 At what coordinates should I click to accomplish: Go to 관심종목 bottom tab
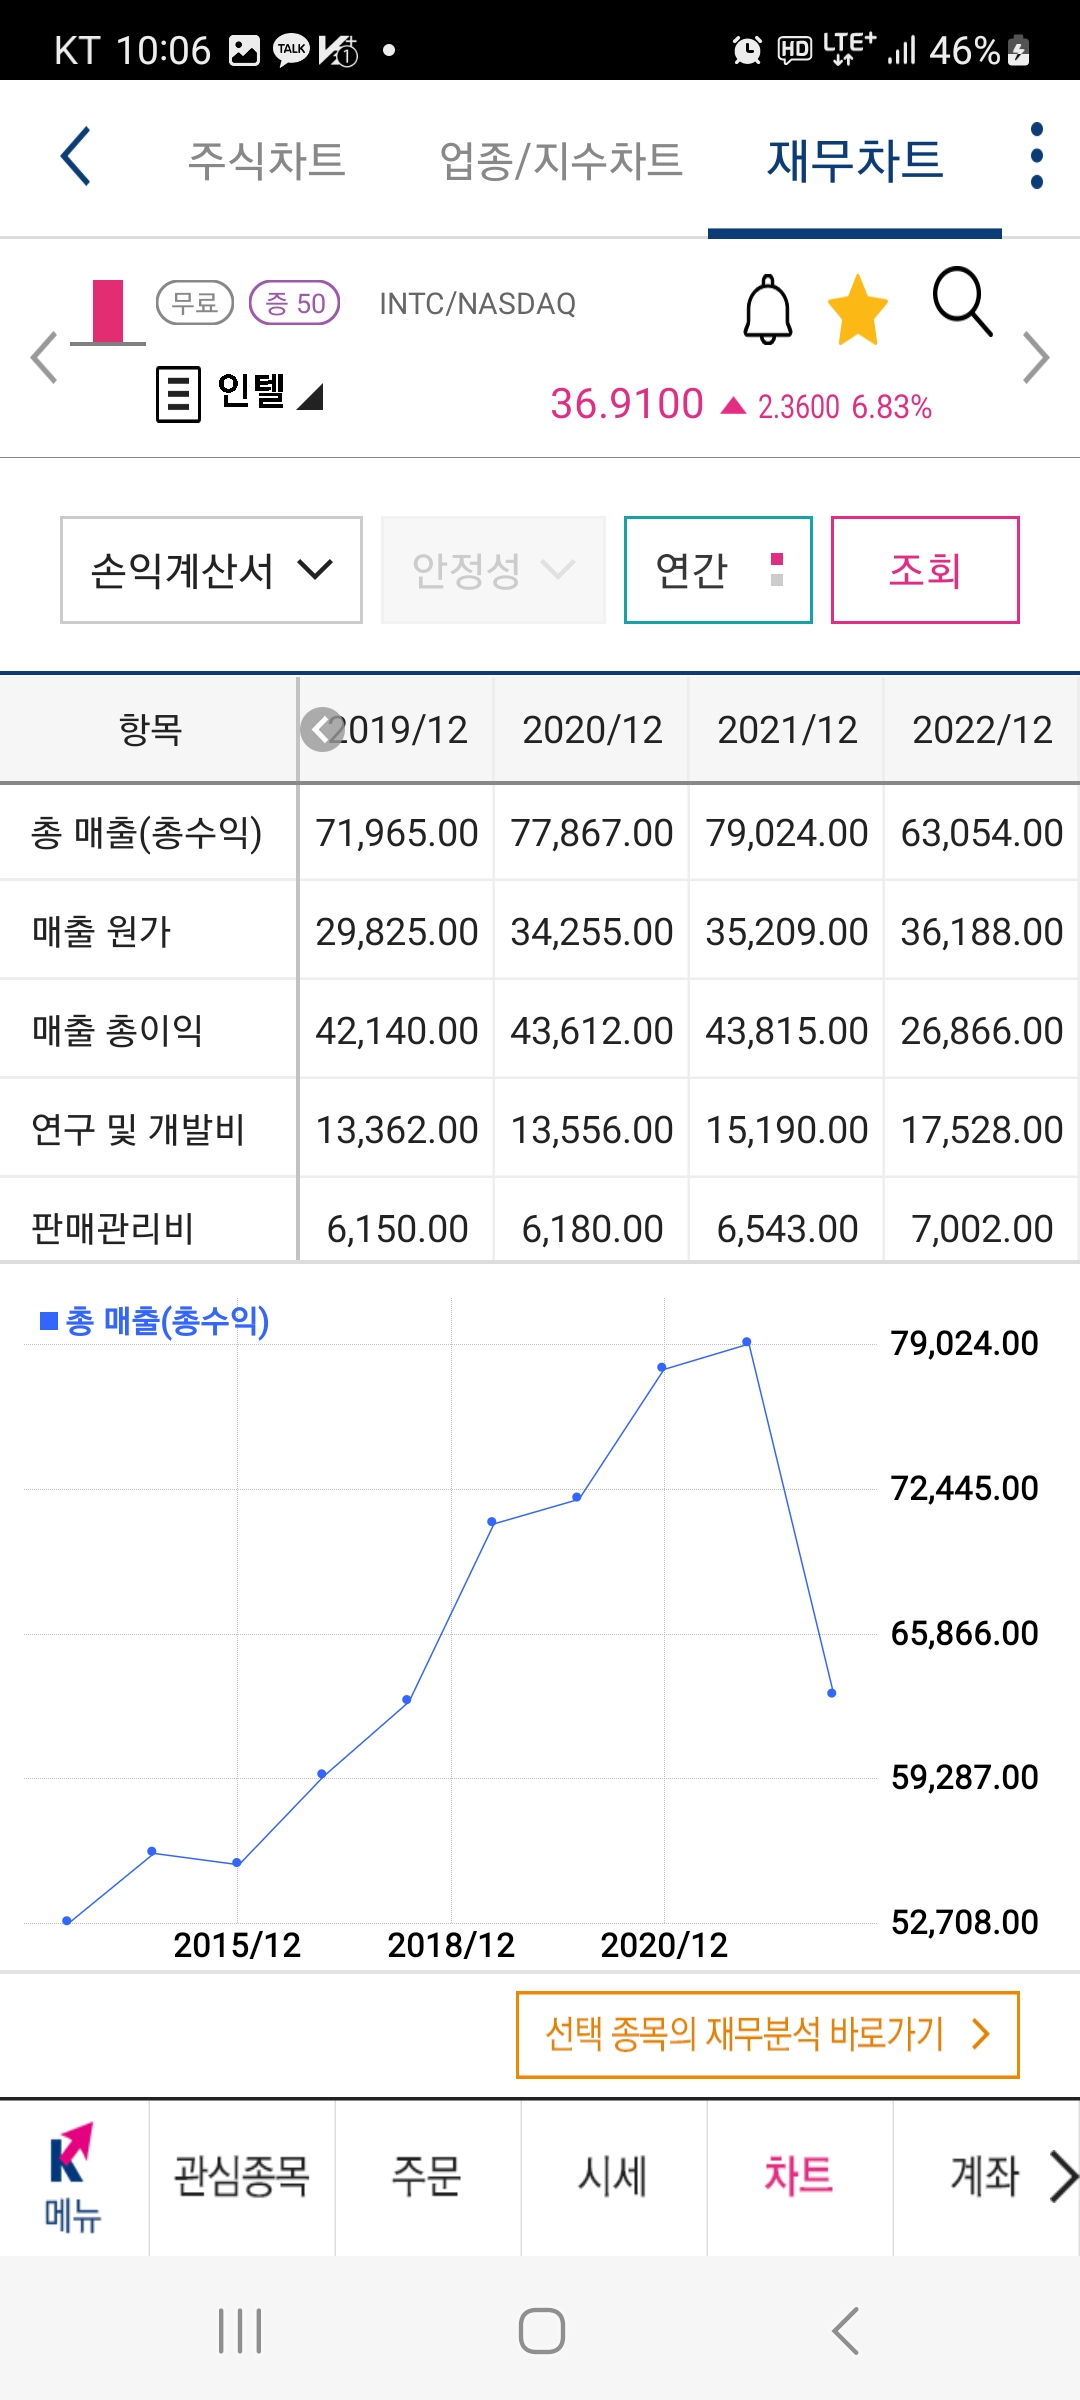tap(242, 2176)
